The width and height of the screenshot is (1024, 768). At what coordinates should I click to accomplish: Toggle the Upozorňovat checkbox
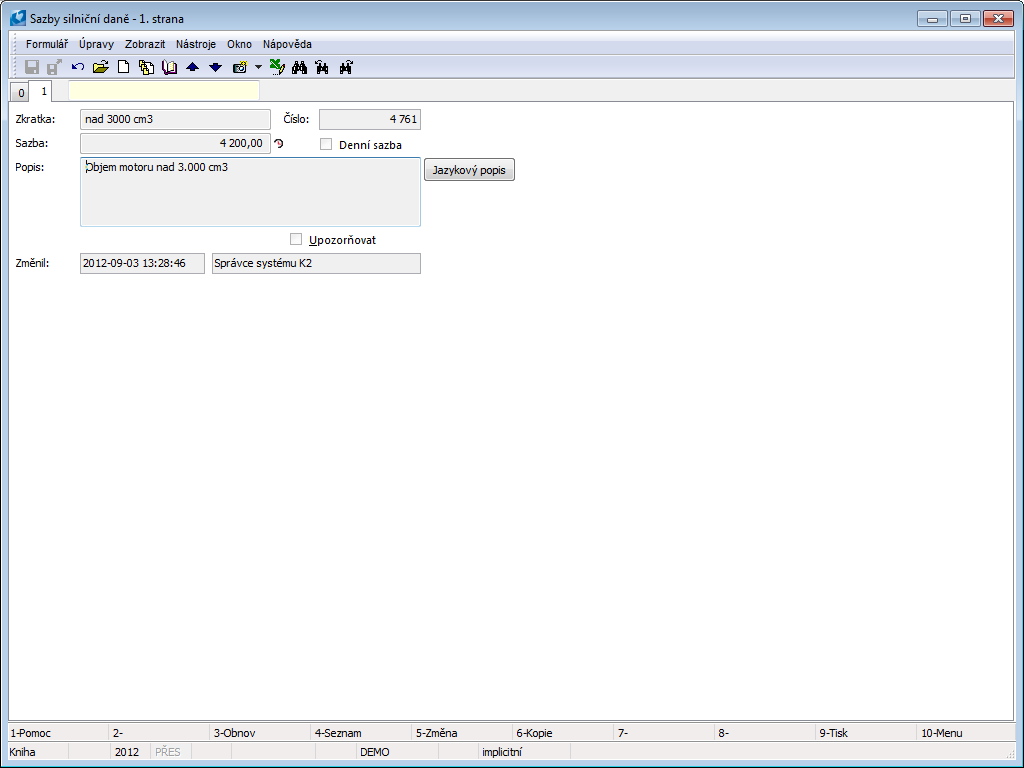pos(296,239)
